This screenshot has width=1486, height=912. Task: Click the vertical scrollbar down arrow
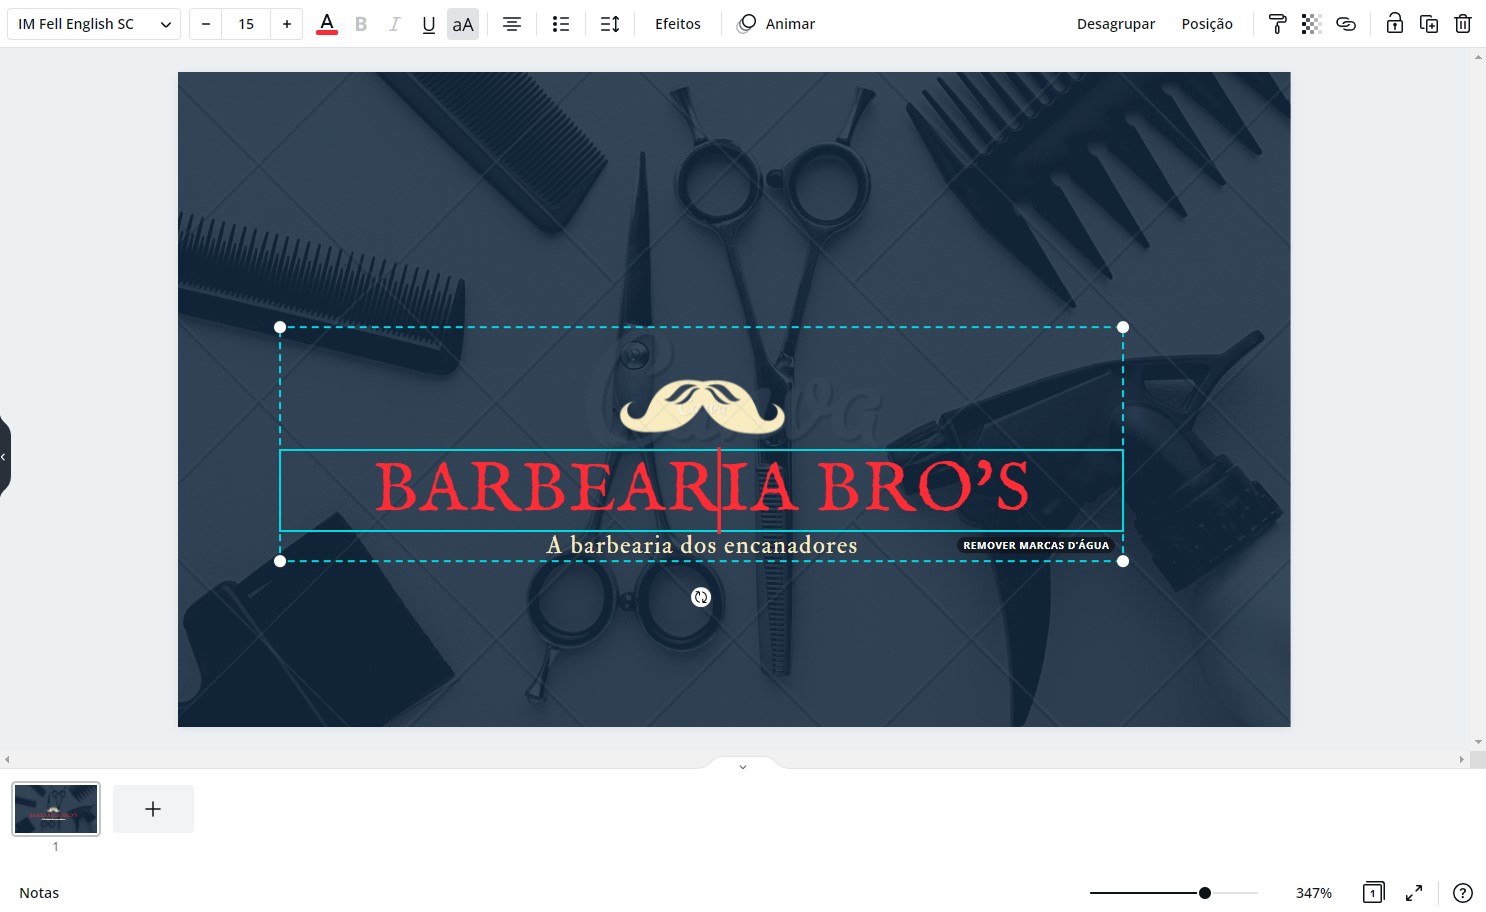tap(1478, 743)
